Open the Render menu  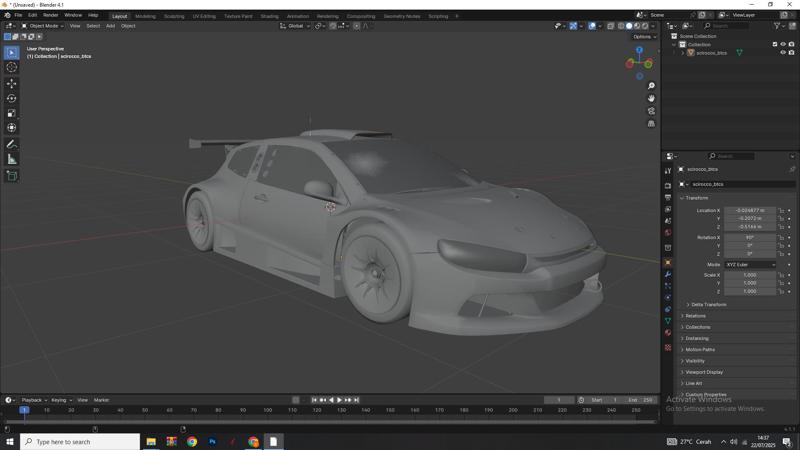coord(51,15)
